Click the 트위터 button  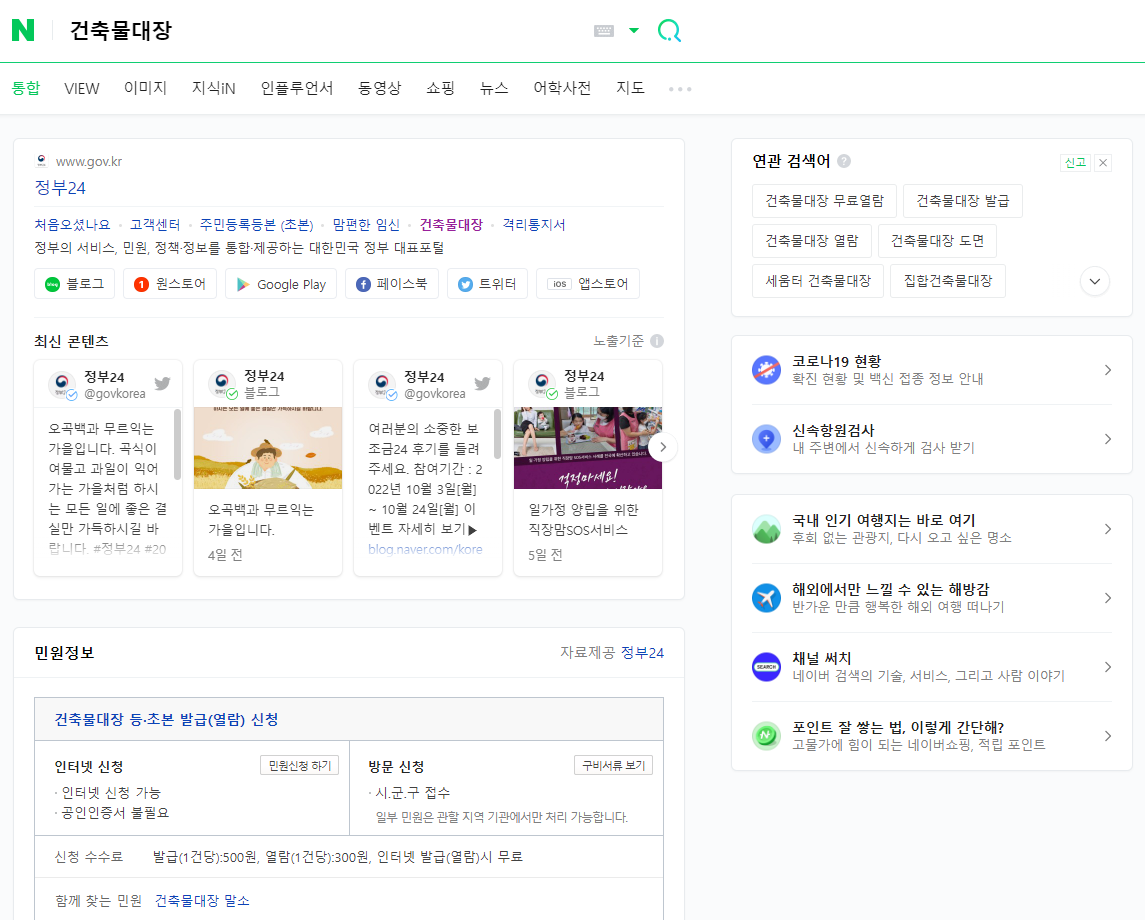(x=488, y=284)
